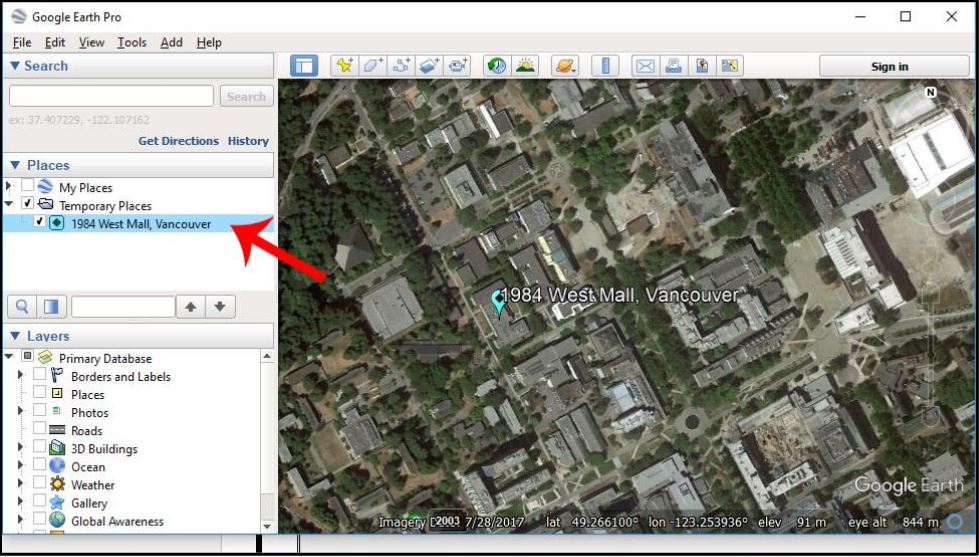Click the My Places globe icon
This screenshot has width=979, height=557.
coord(44,187)
